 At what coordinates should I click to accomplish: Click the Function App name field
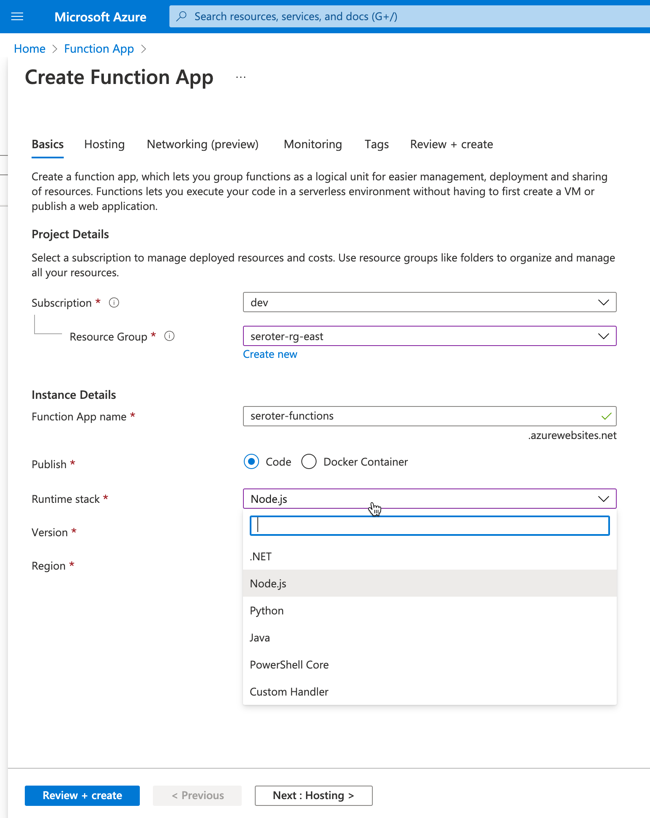click(x=420, y=416)
